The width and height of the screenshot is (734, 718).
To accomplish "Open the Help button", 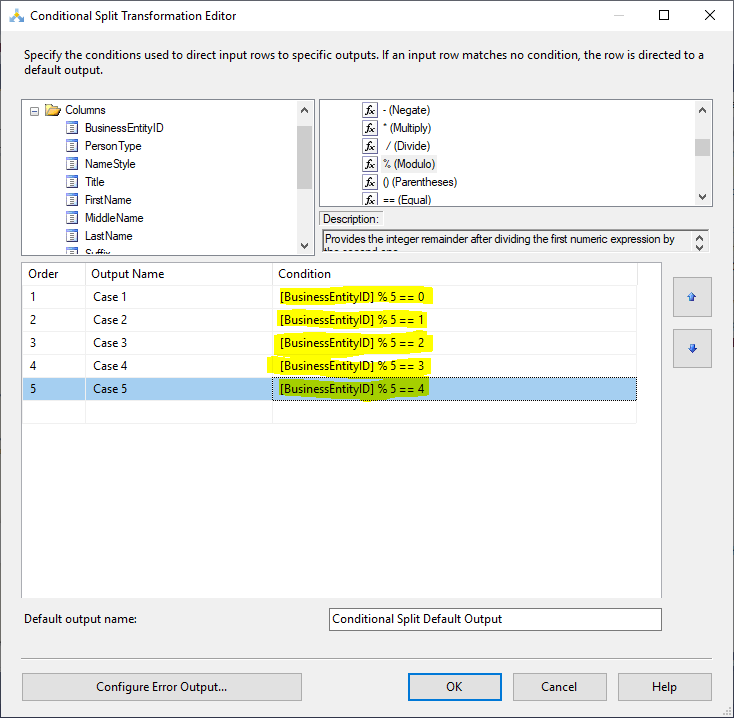I will click(664, 687).
